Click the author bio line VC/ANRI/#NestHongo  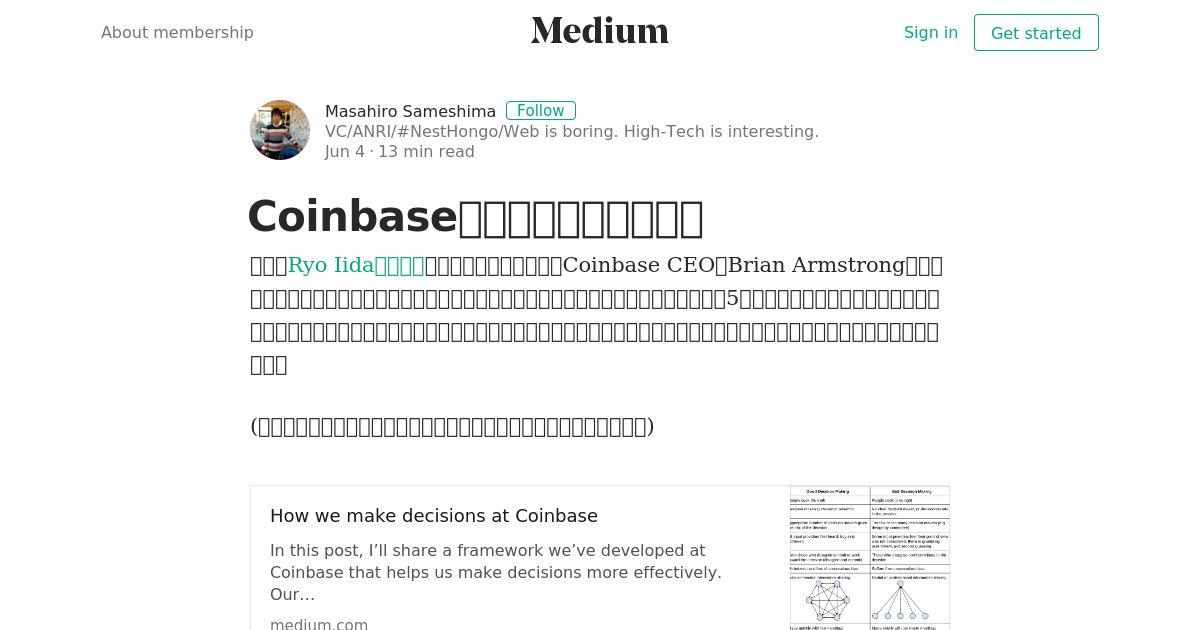tap(572, 131)
